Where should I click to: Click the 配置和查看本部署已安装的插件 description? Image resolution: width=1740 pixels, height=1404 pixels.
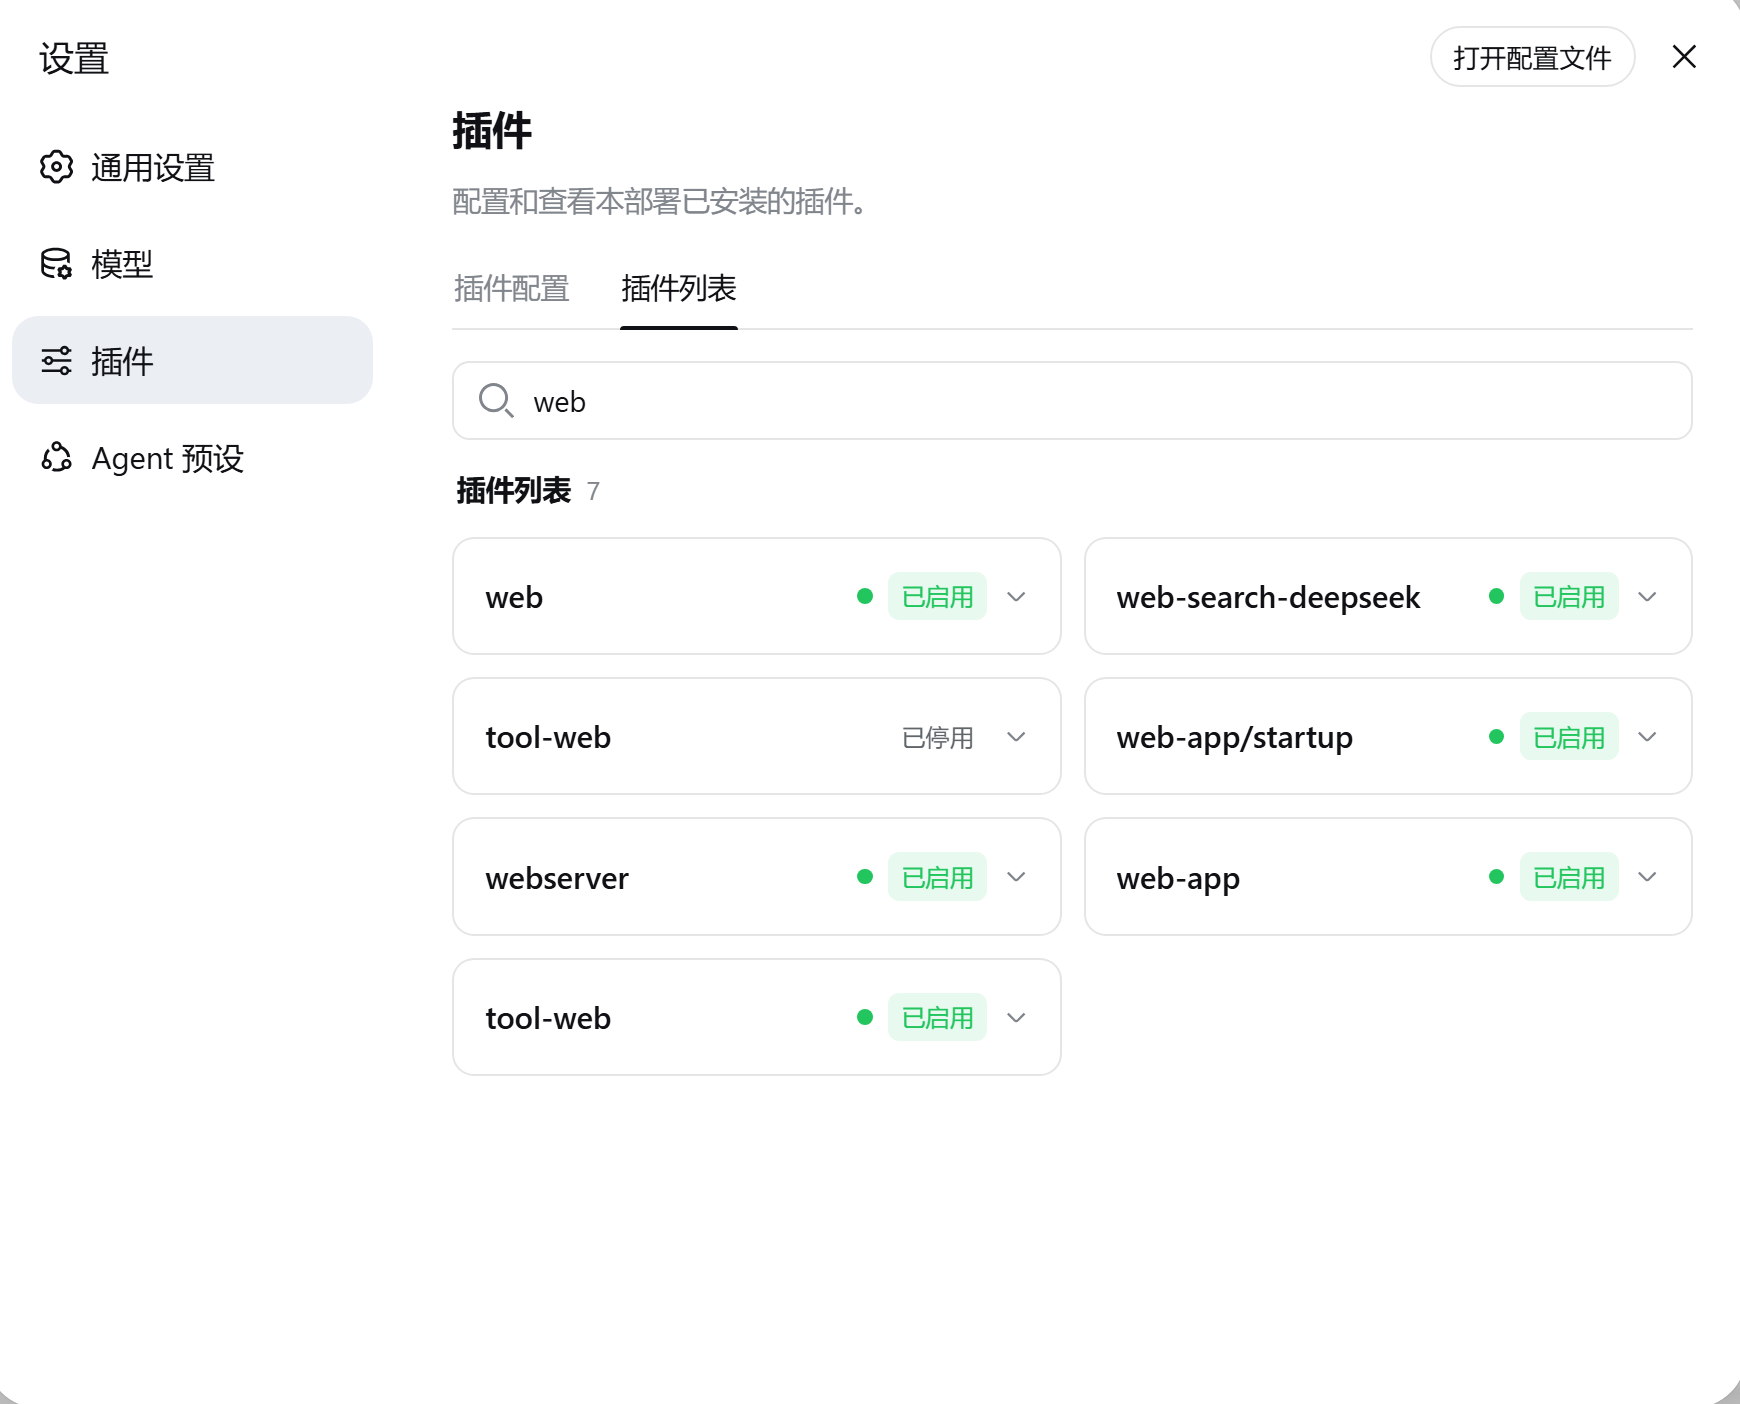[660, 202]
